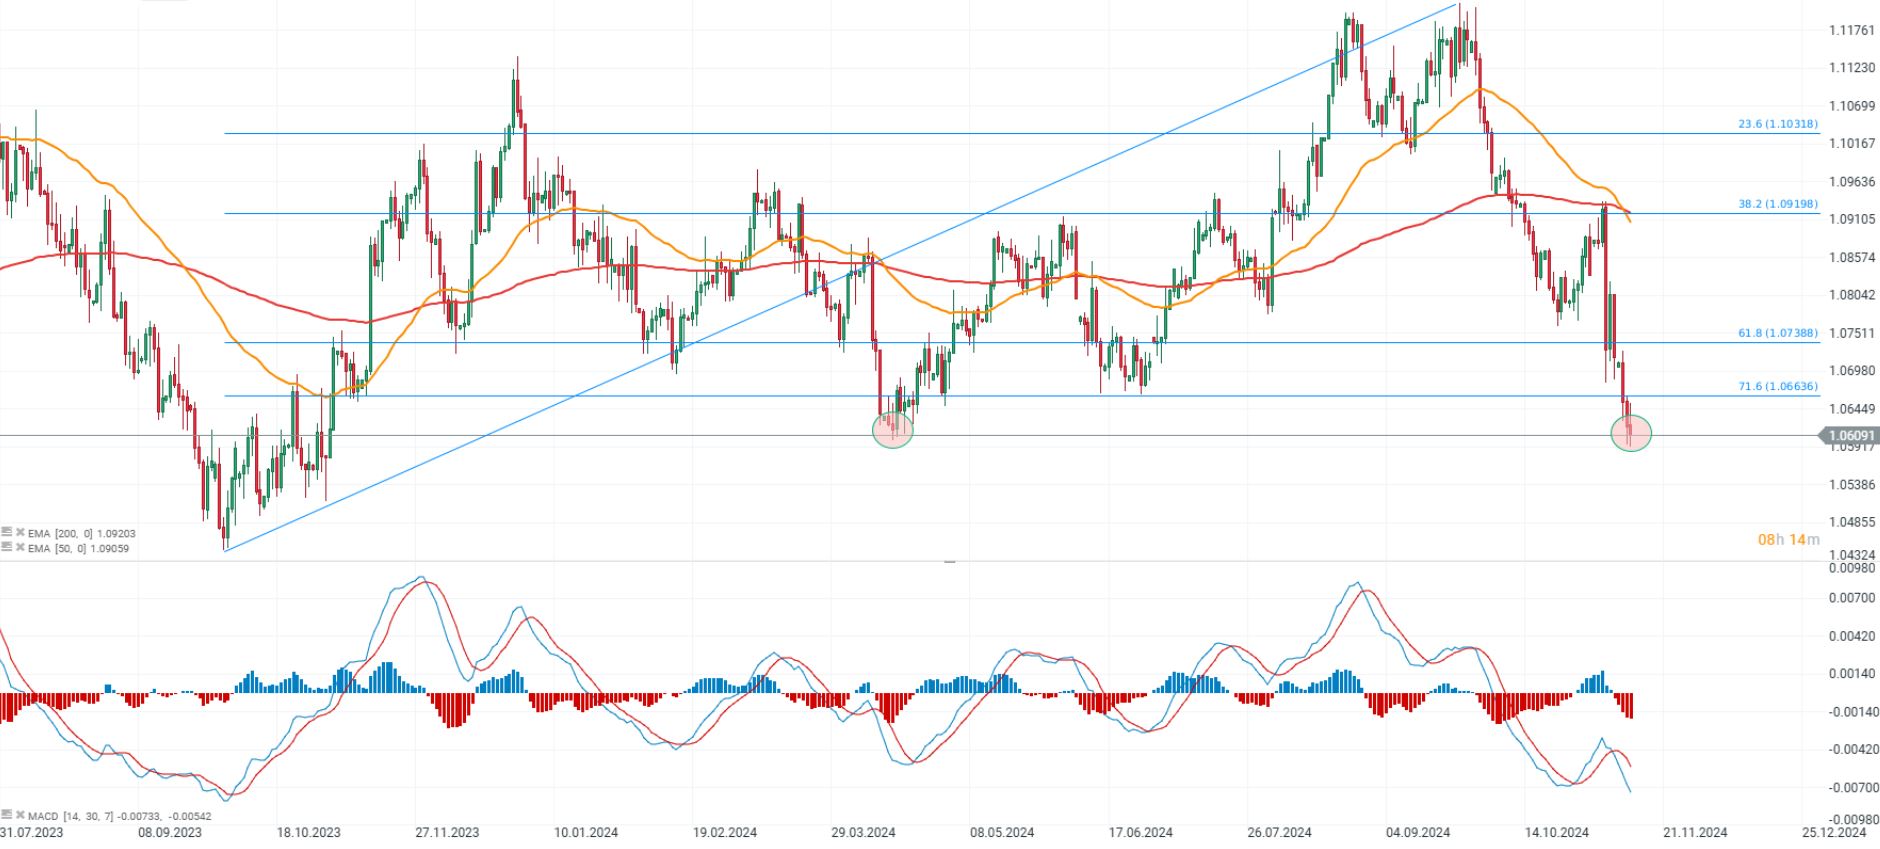Click the 1.10699 price axis label
This screenshot has width=1880, height=849.
[x=1852, y=106]
